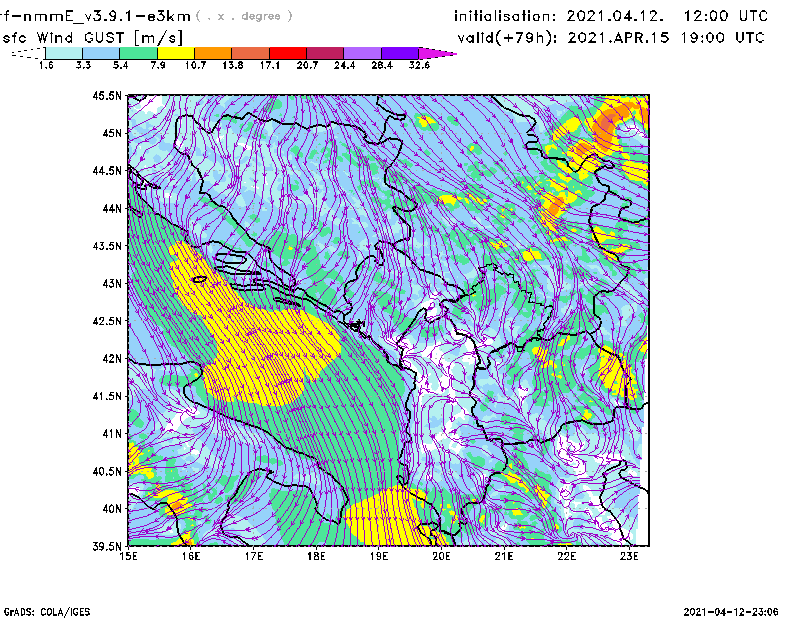Click the 21E longitude label

(504, 556)
